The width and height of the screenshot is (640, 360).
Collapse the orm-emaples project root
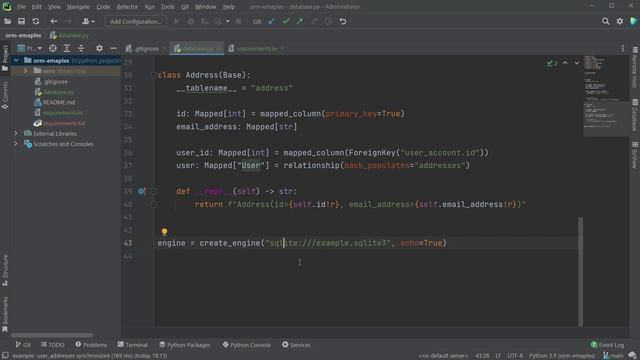(16, 60)
